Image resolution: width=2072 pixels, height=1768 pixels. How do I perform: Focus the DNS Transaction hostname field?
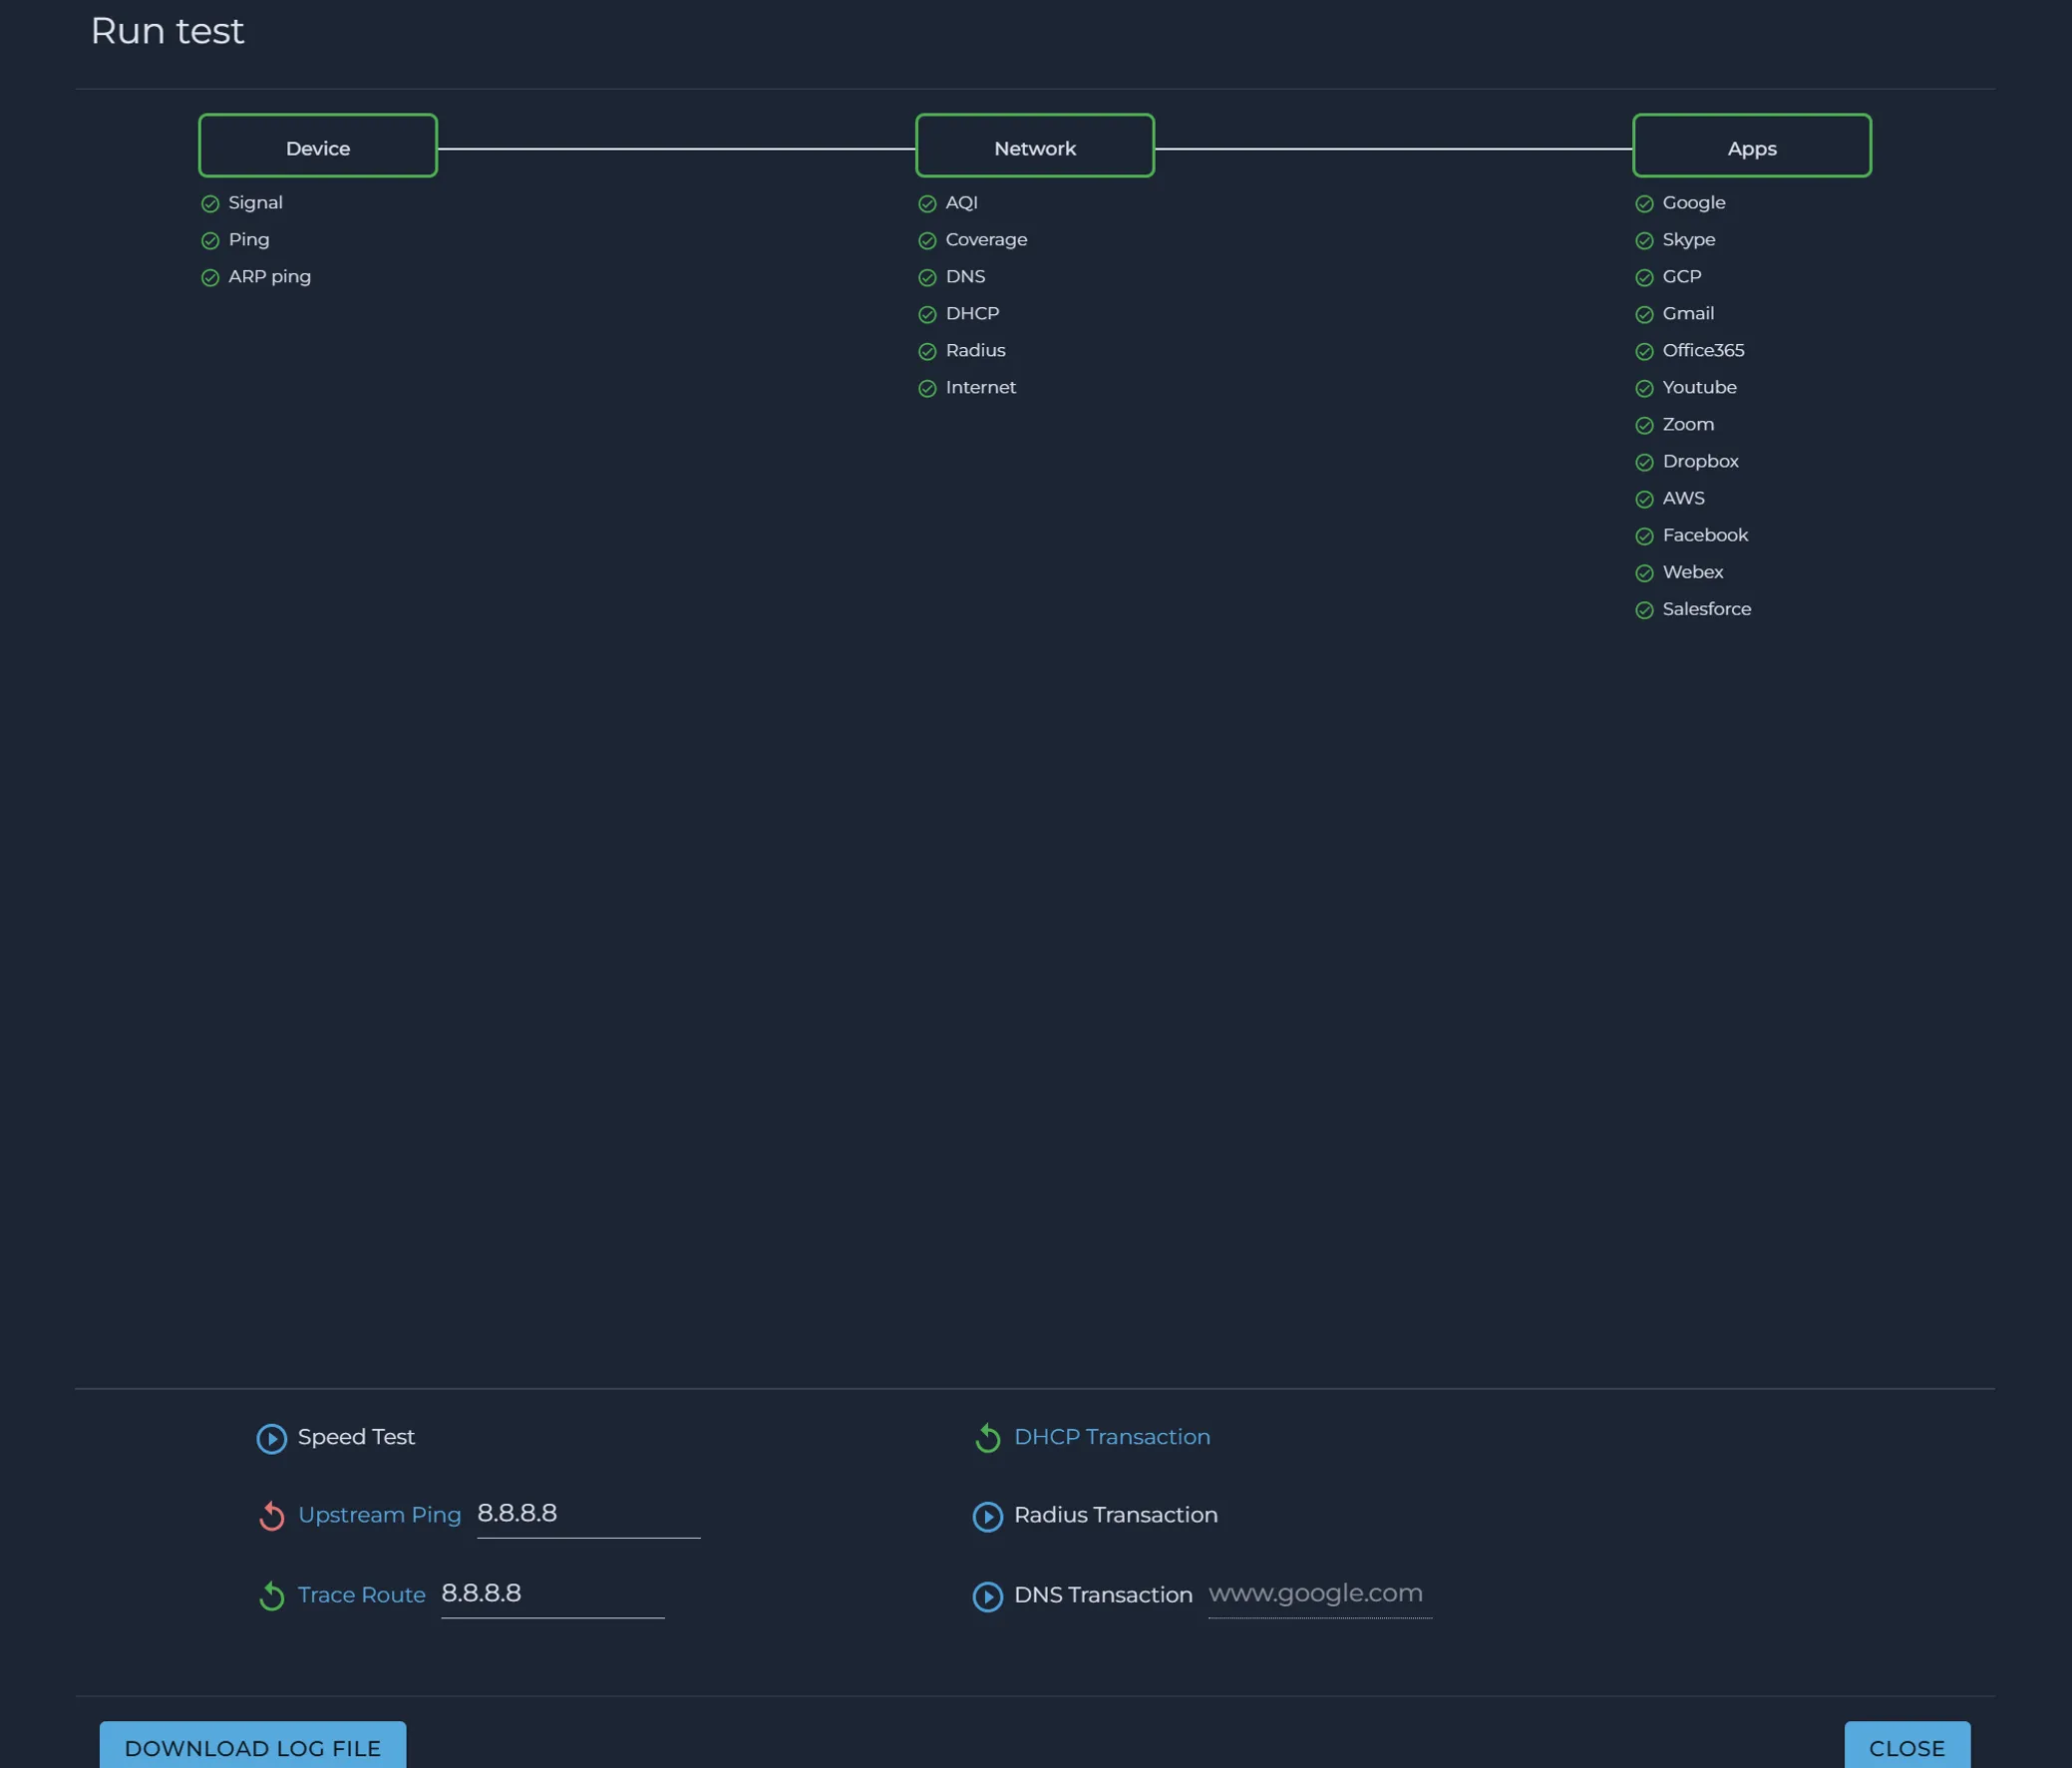pos(1320,1594)
